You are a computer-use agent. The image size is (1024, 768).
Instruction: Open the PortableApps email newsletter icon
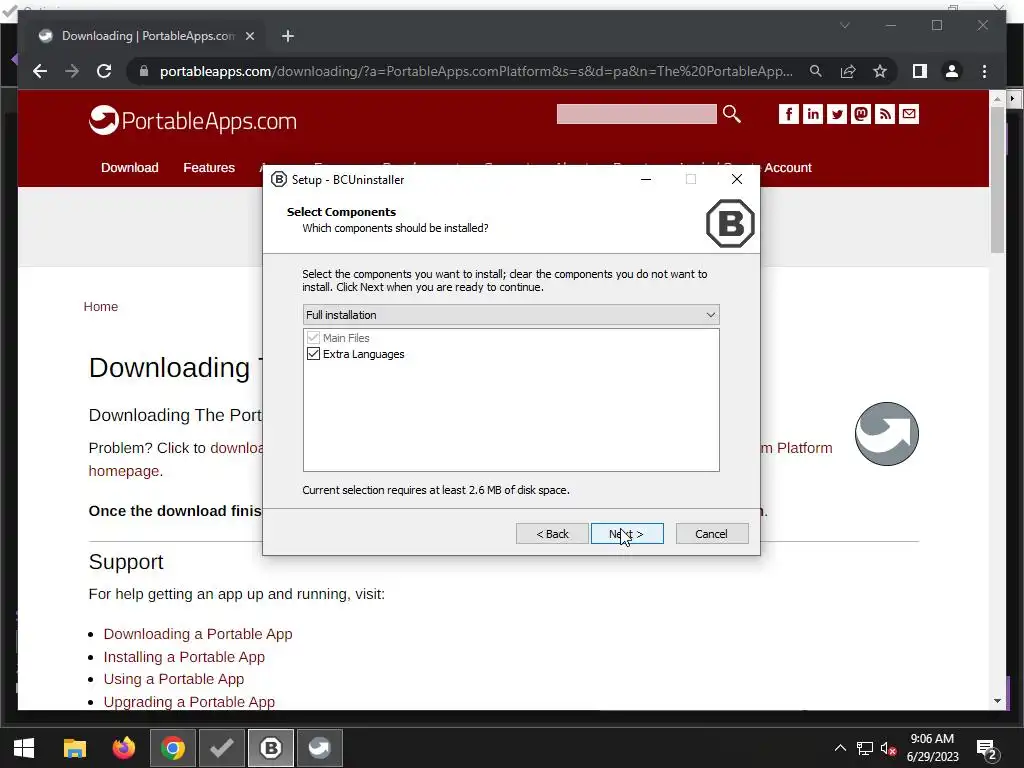point(909,114)
